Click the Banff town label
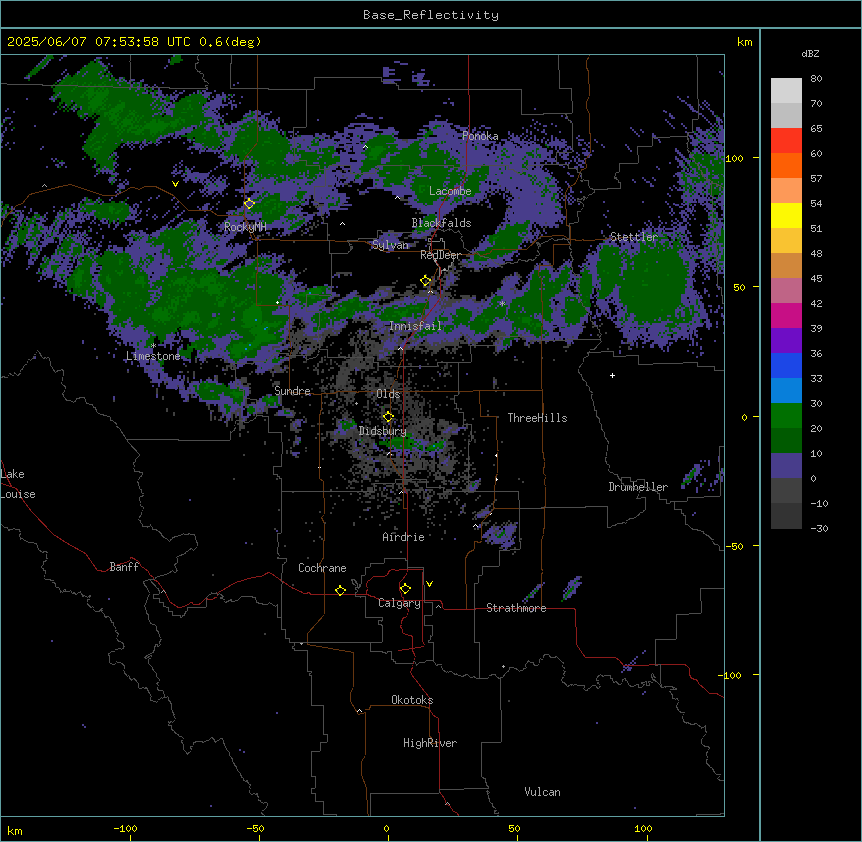Image resolution: width=862 pixels, height=842 pixels. (x=124, y=567)
